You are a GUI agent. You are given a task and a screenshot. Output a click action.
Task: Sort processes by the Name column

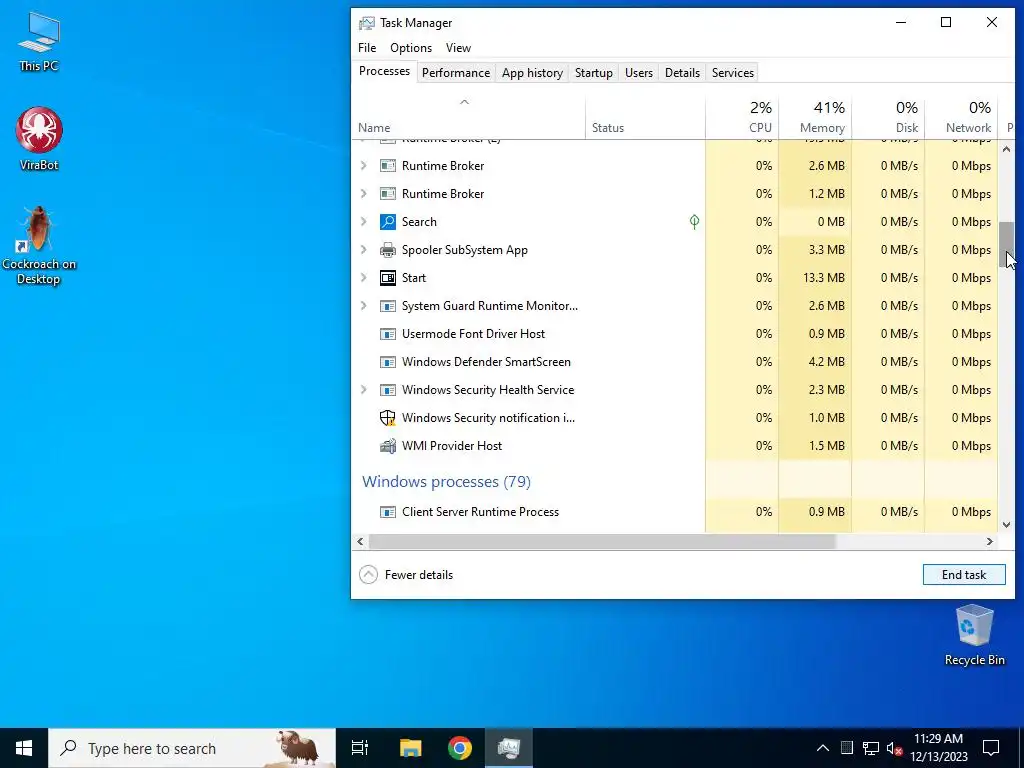(x=468, y=118)
